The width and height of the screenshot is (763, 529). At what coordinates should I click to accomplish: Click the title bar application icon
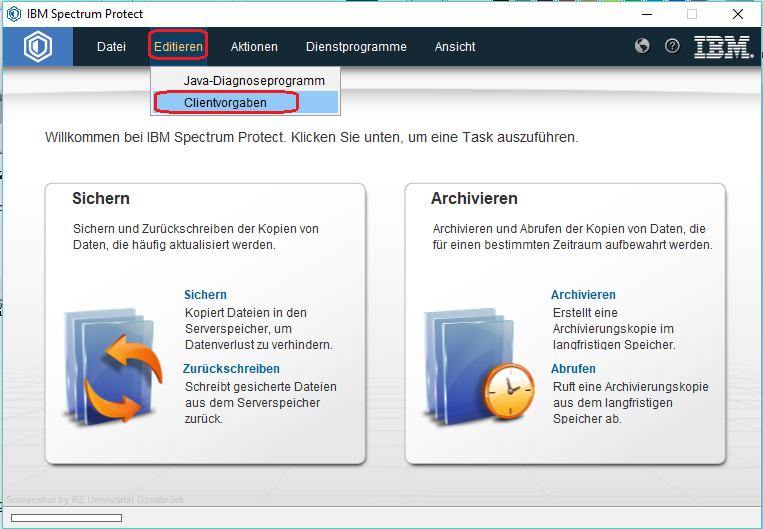(x=14, y=14)
